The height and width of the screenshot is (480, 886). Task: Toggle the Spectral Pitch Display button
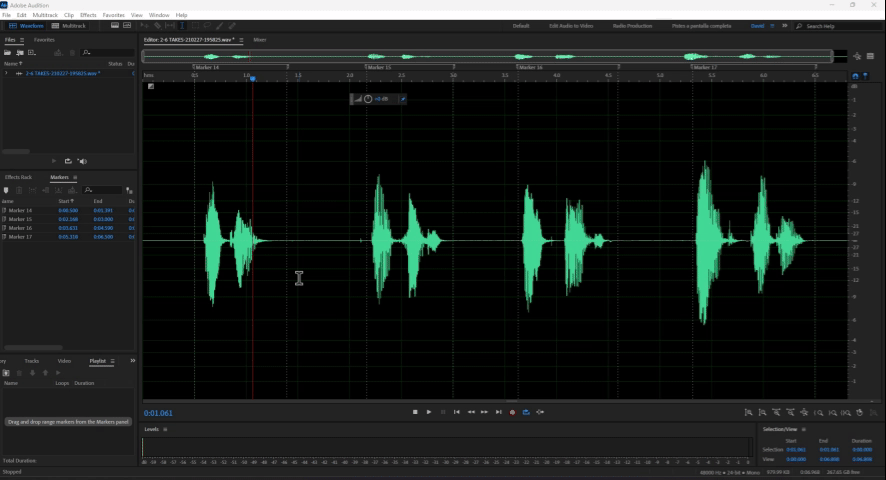click(127, 26)
